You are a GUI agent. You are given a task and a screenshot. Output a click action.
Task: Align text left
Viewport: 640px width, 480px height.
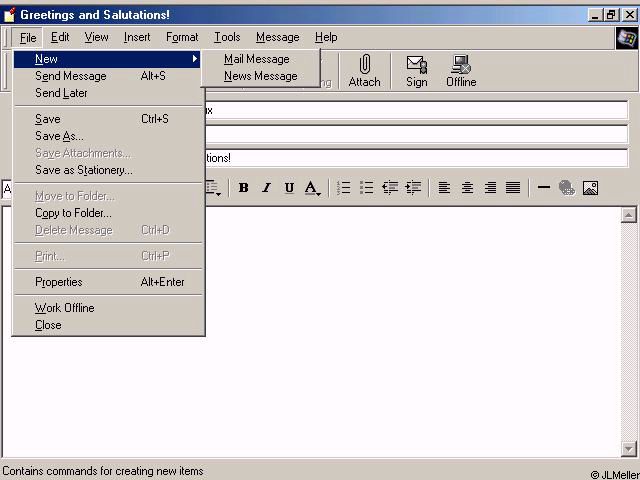(x=444, y=188)
